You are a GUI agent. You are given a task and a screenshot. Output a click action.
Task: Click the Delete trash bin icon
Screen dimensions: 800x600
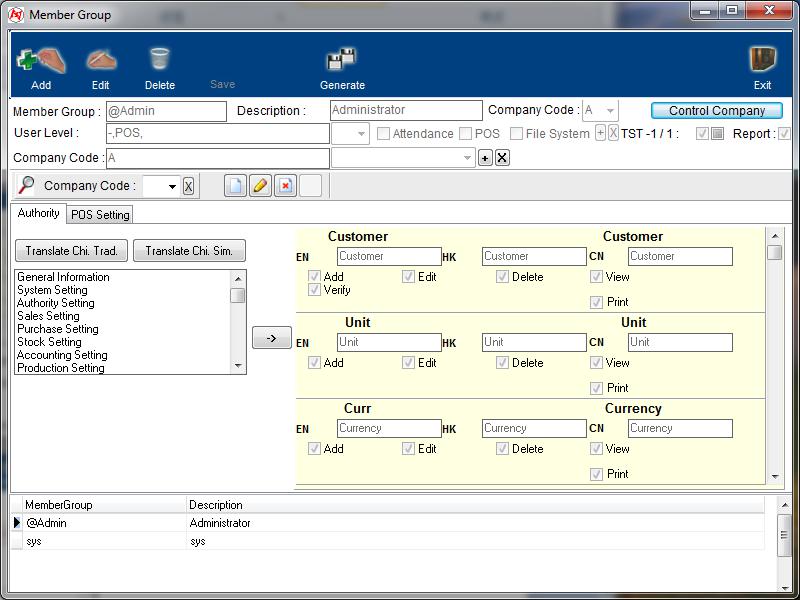coord(160,59)
